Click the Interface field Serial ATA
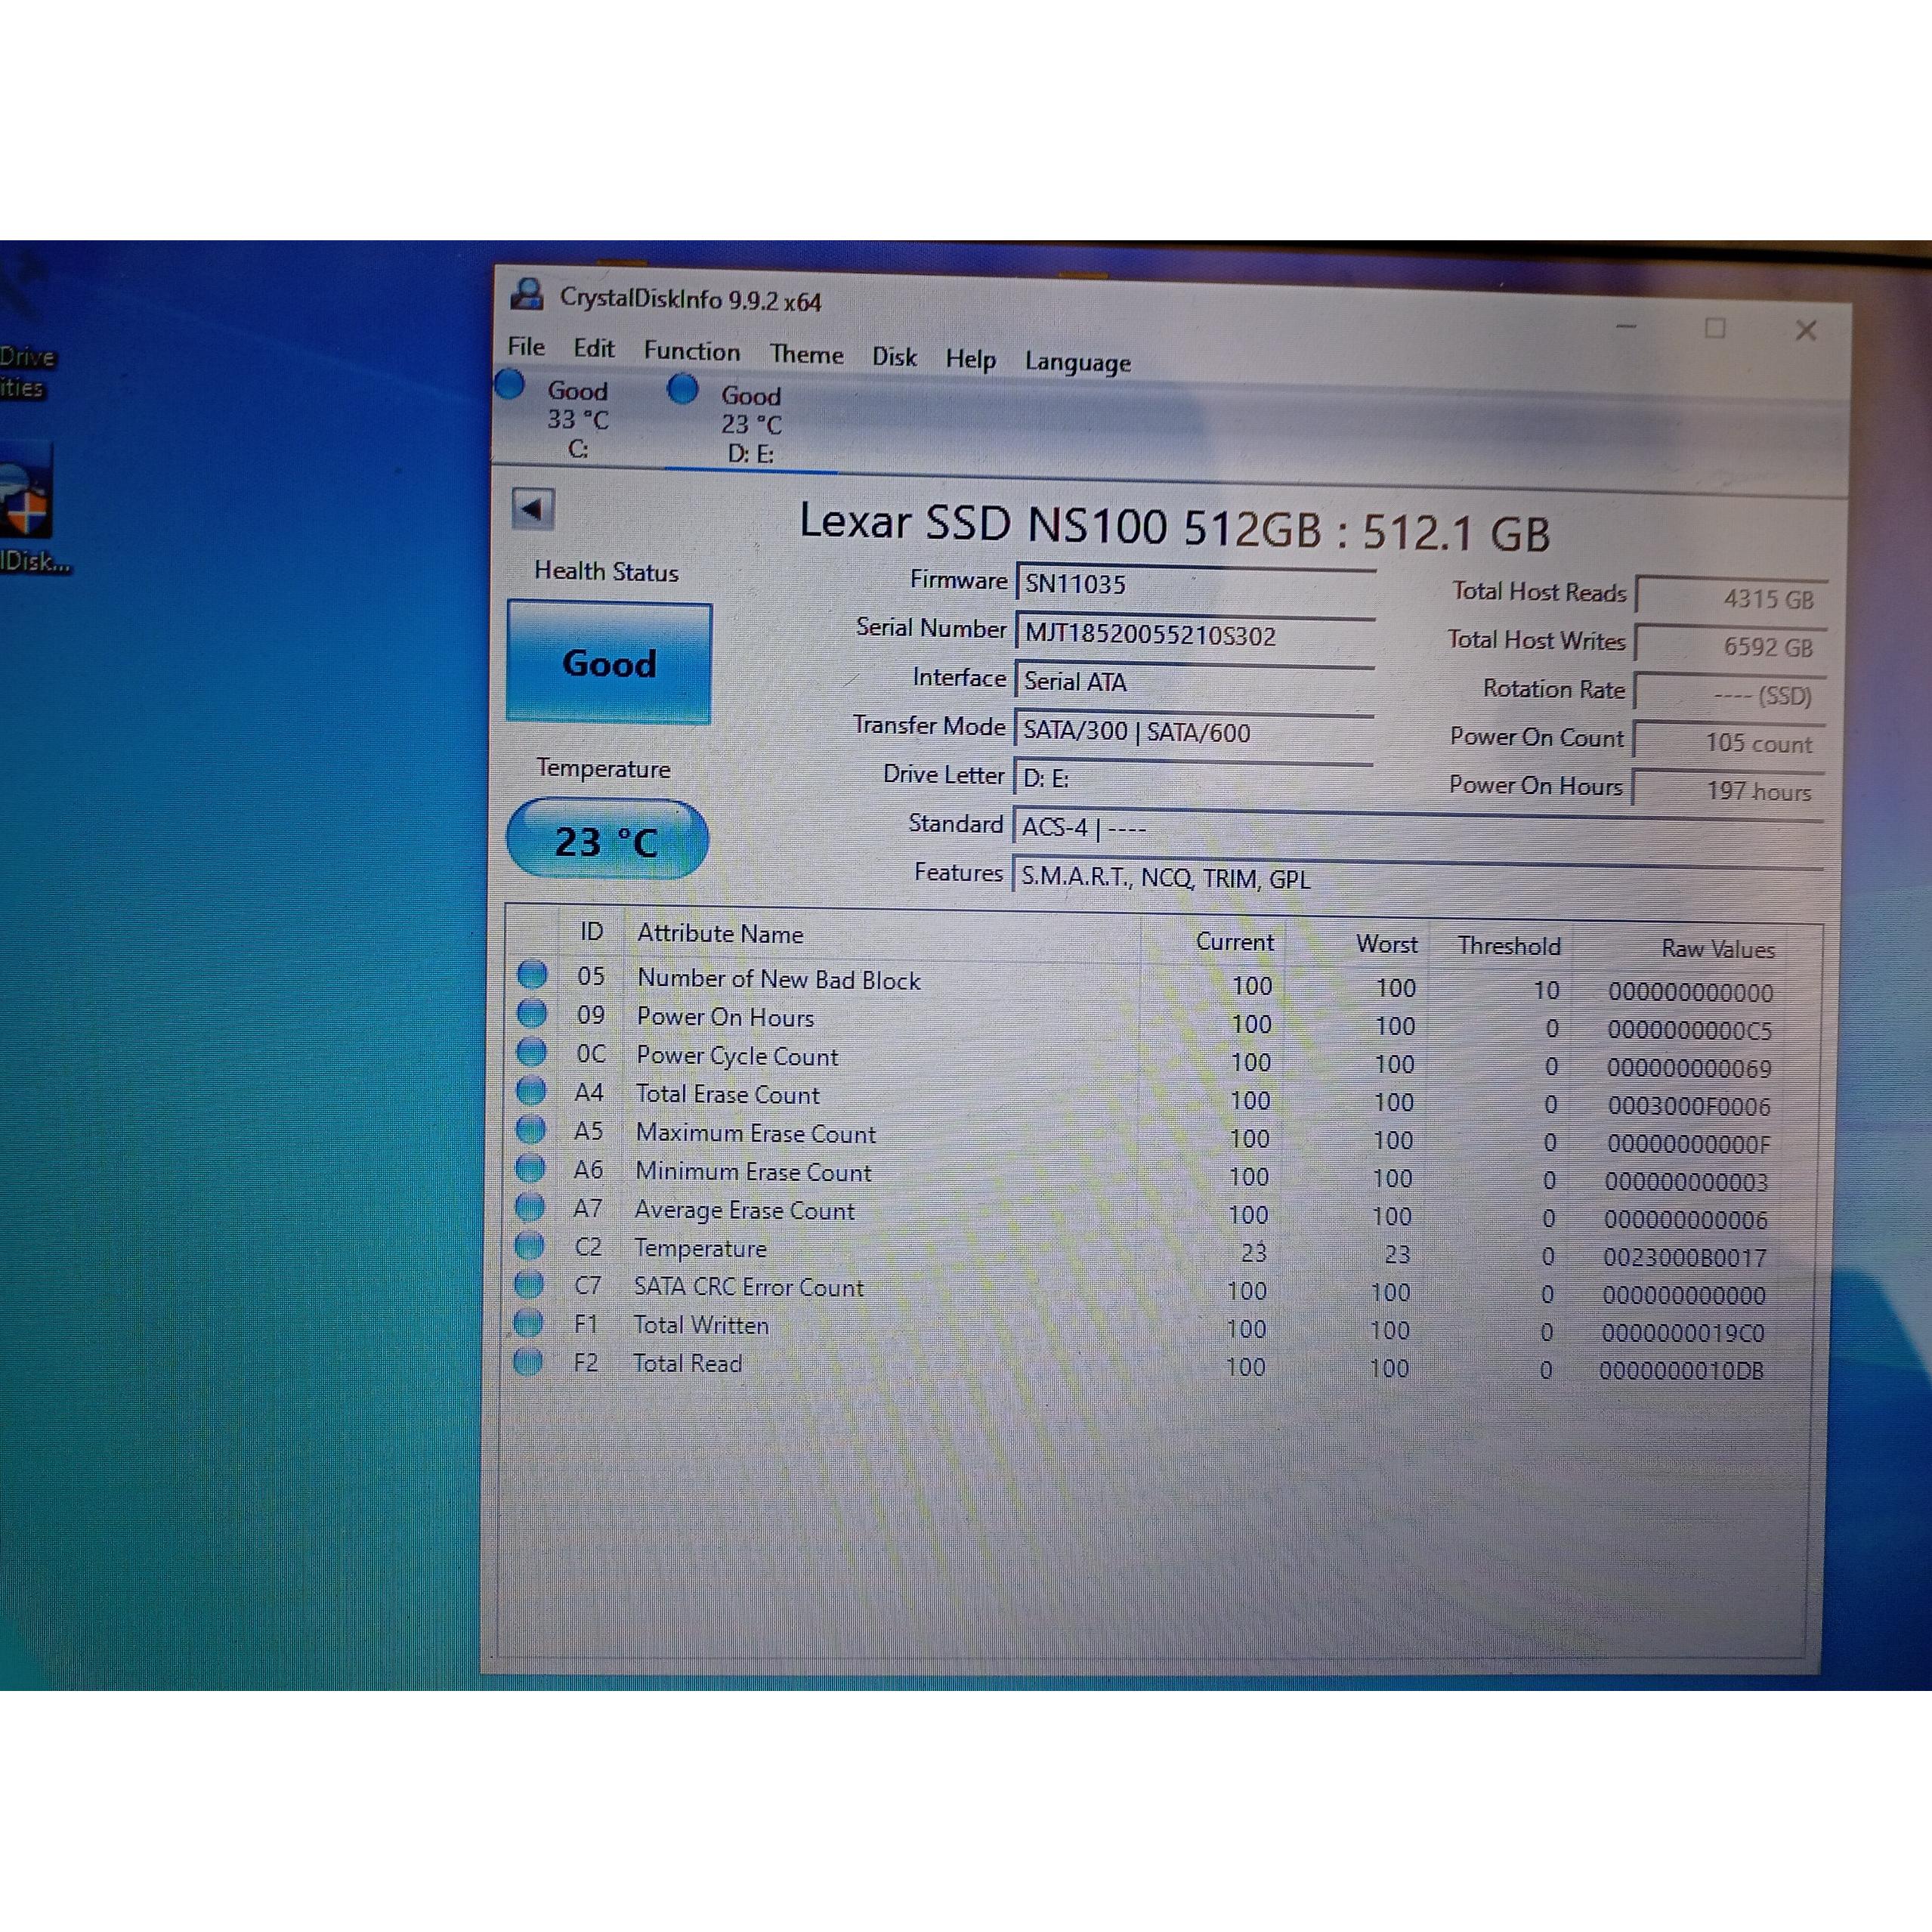The width and height of the screenshot is (1932, 1932). [1194, 682]
